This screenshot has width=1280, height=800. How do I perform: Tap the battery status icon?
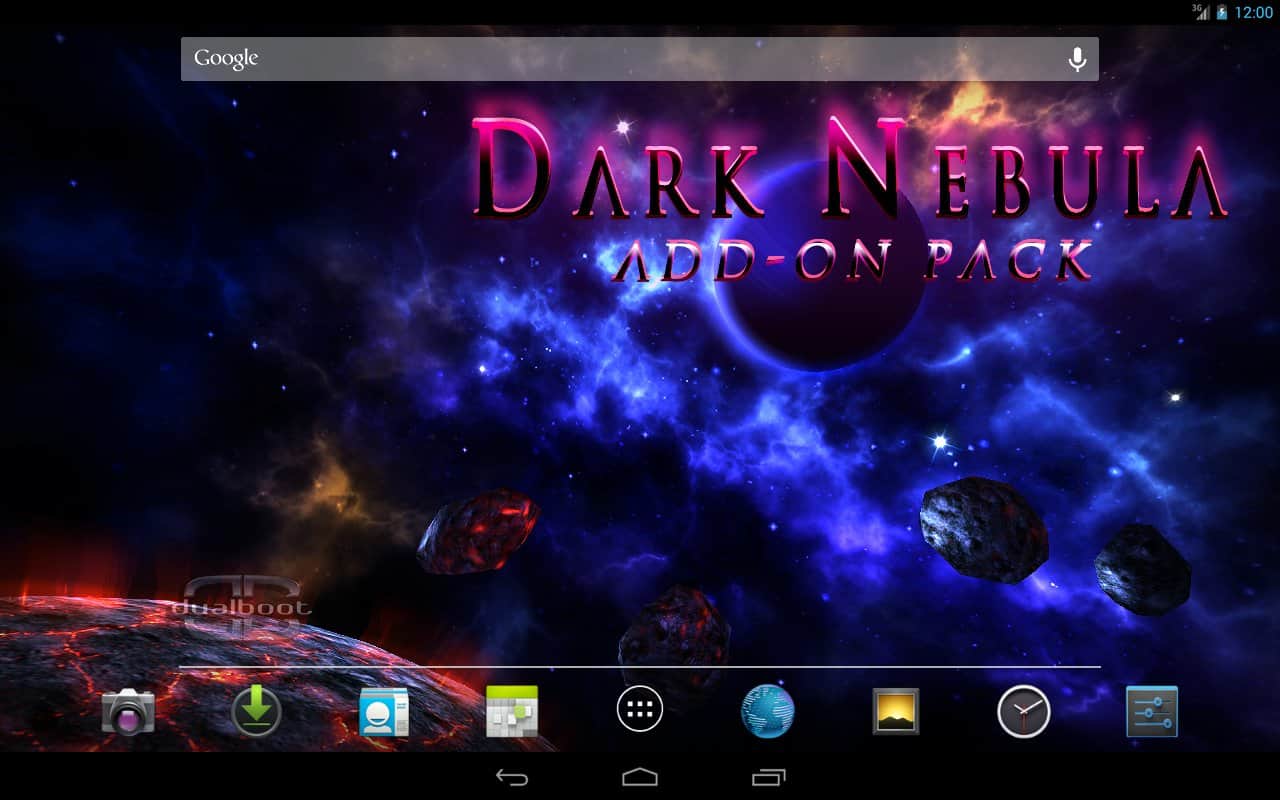pos(1222,12)
